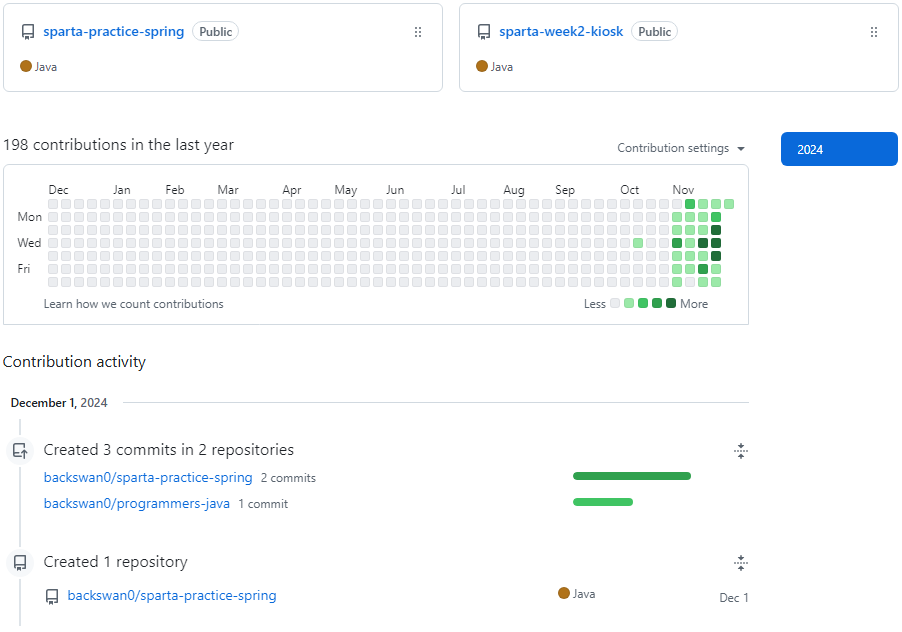902x632 pixels.
Task: Click the lone green October Wednesday contribution cell
Action: coord(638,243)
